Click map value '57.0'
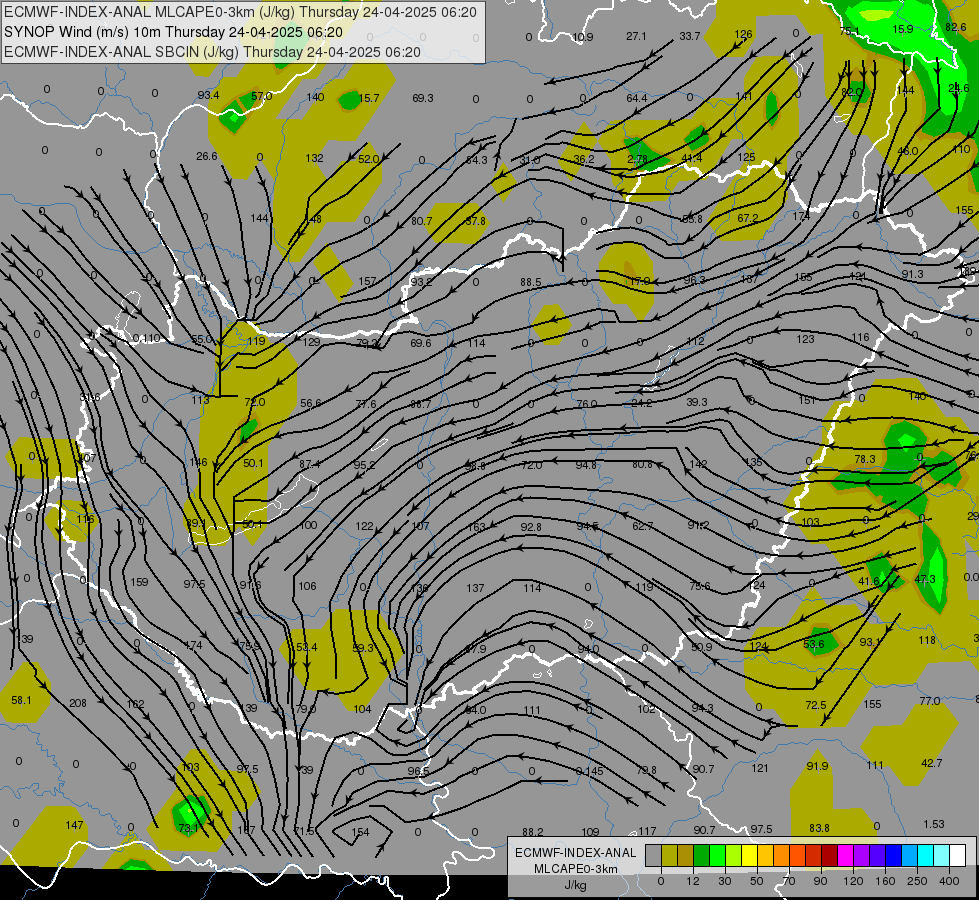This screenshot has height=900, width=979. [262, 96]
